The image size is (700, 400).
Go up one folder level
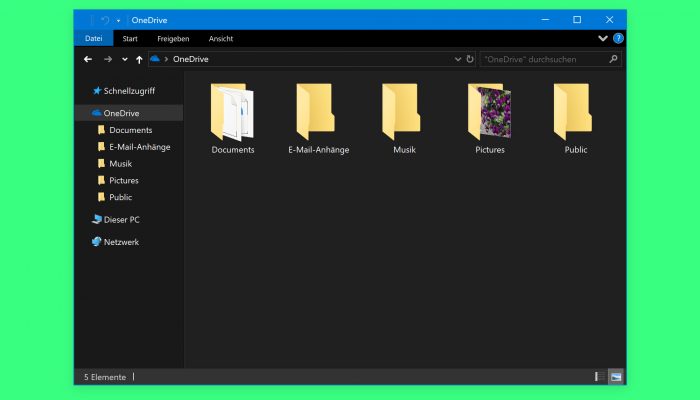coord(139,59)
